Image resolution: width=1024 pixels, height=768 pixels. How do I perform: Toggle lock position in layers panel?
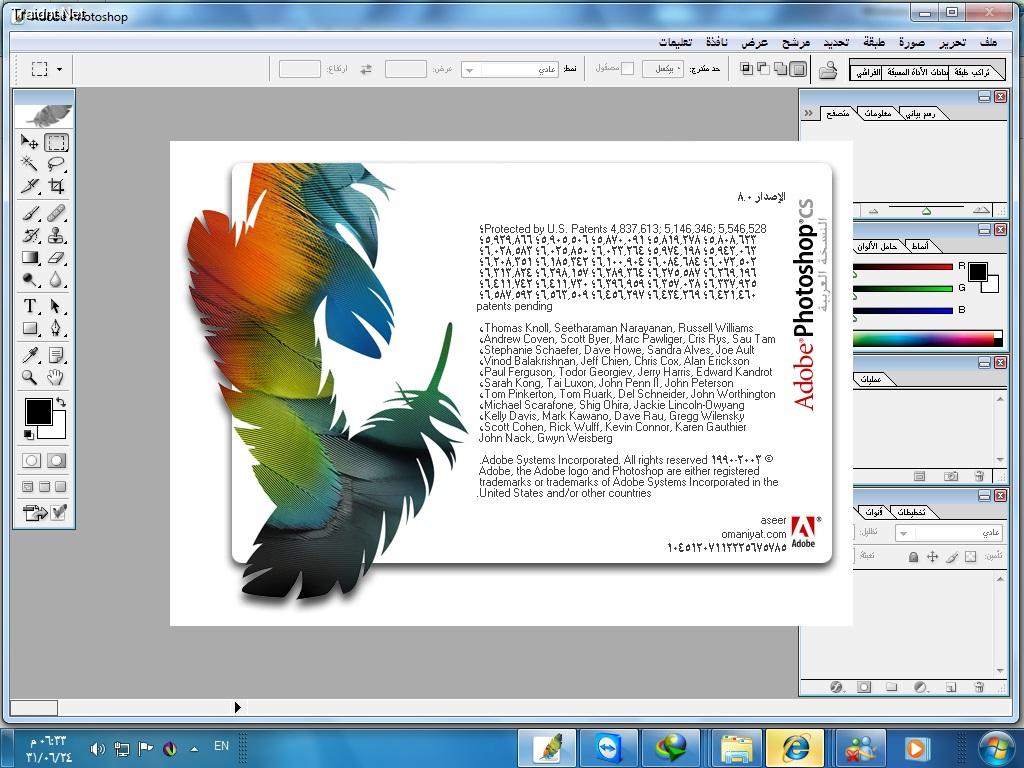tap(932, 556)
